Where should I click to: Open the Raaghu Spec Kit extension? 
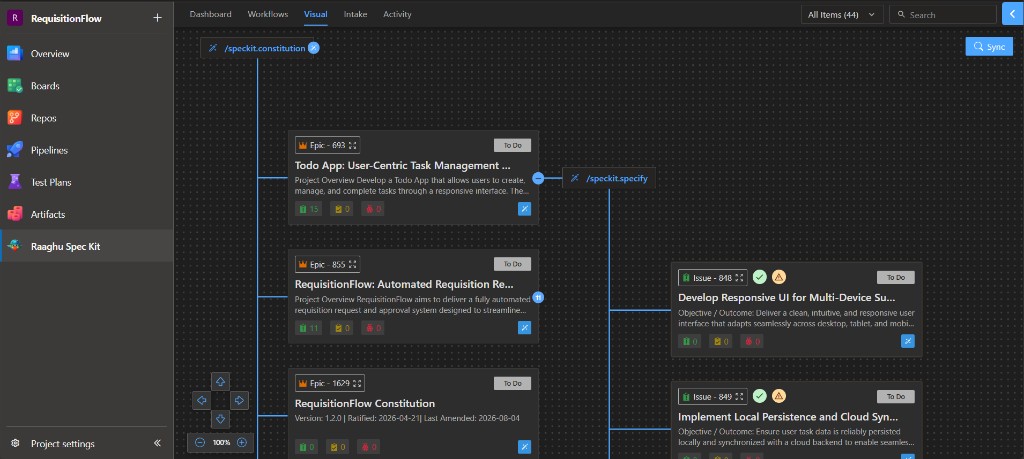pos(86,246)
